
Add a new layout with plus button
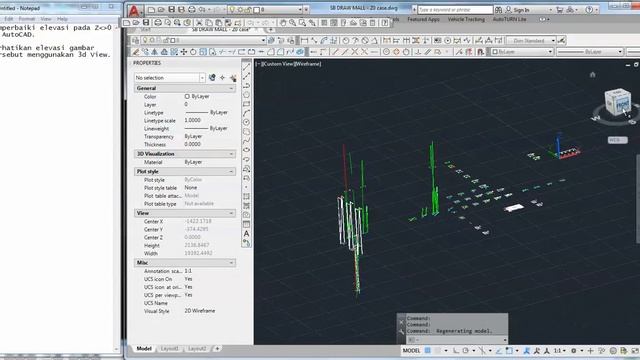click(x=217, y=349)
